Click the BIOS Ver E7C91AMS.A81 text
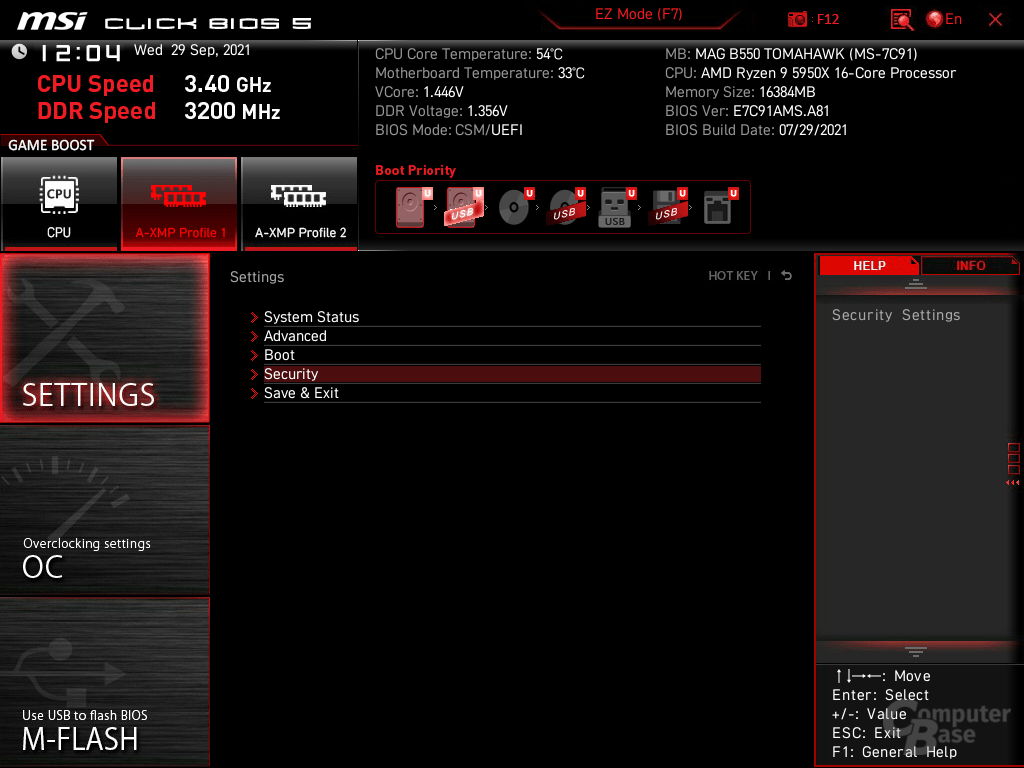This screenshot has height=768, width=1024. 747,111
